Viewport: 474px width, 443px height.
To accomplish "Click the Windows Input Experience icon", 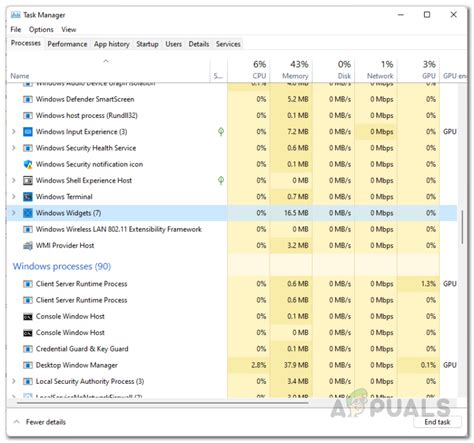I will tap(28, 132).
